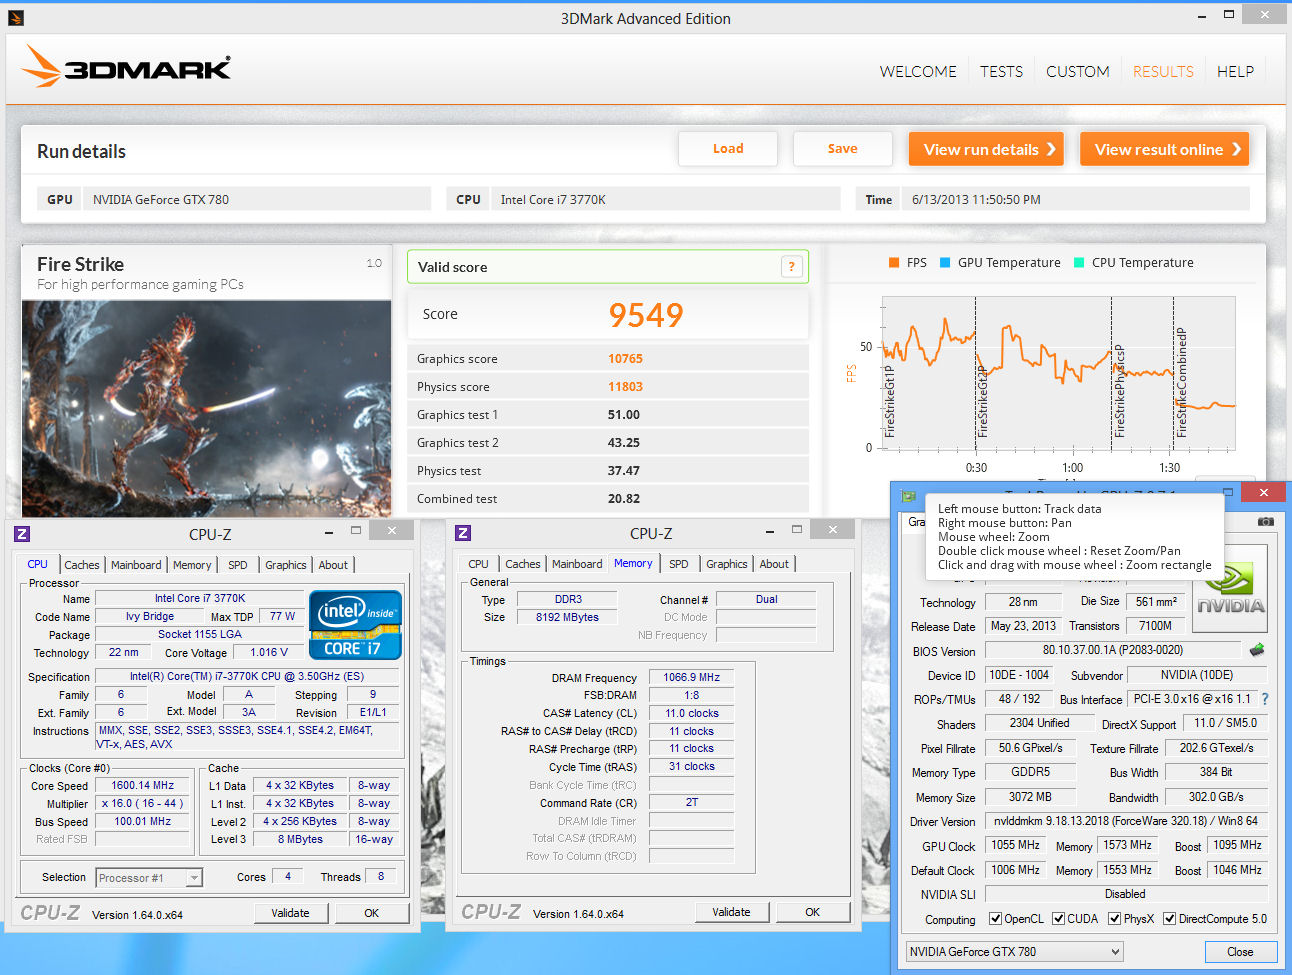Image resolution: width=1292 pixels, height=975 pixels.
Task: Click Validate in CPU-Z CPU window
Action: pyautogui.click(x=290, y=913)
